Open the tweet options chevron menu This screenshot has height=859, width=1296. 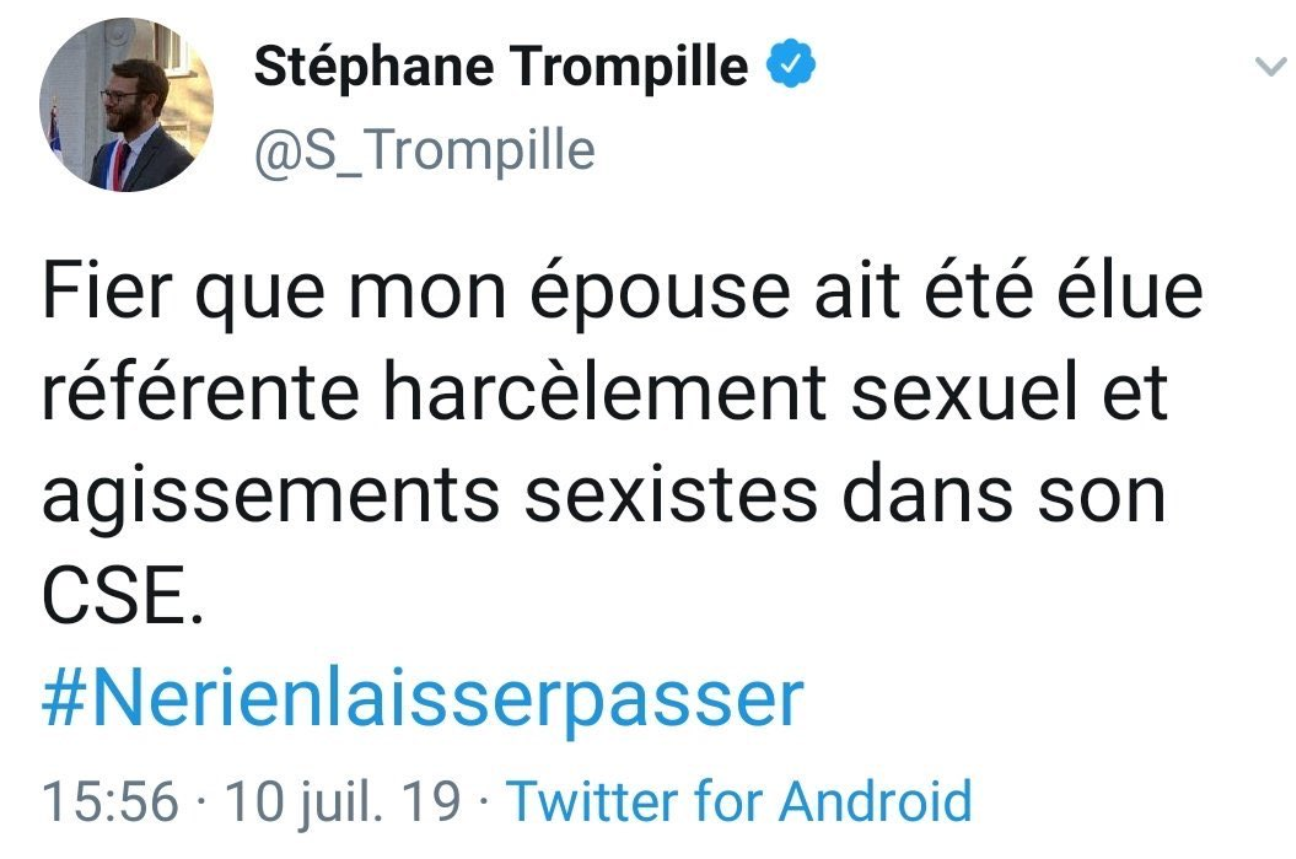pos(1269,68)
